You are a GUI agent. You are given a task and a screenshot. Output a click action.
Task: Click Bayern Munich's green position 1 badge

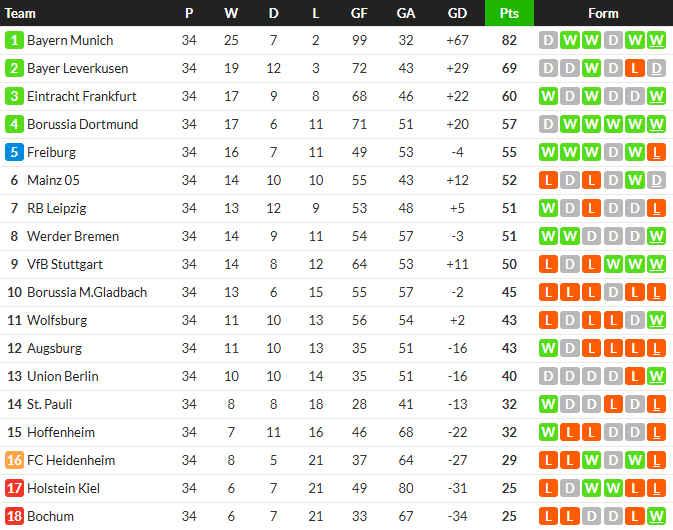[14, 41]
